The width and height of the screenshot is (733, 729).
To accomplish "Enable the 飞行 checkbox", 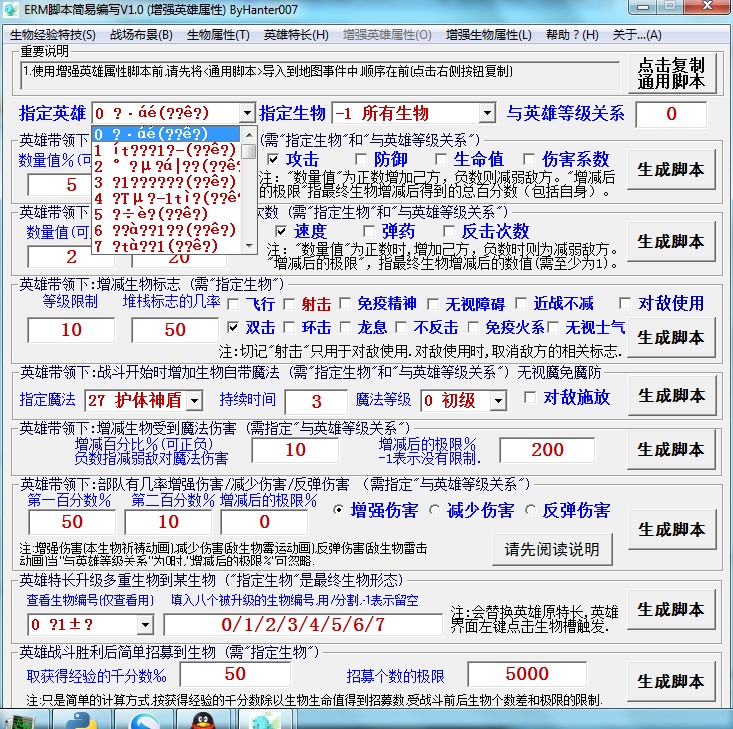I will [x=233, y=304].
